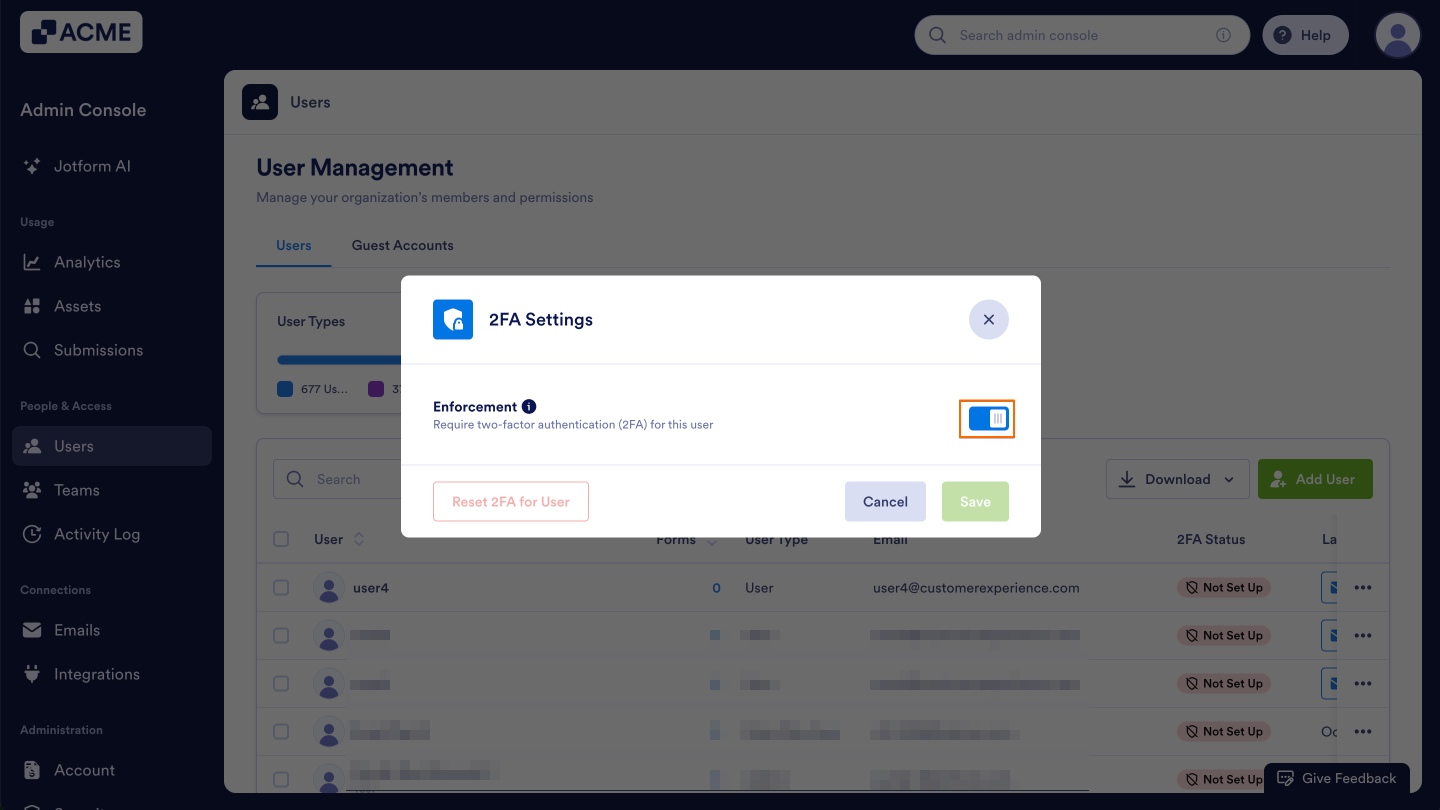Click the Enforcement info icon
1440x810 pixels.
pos(528,405)
